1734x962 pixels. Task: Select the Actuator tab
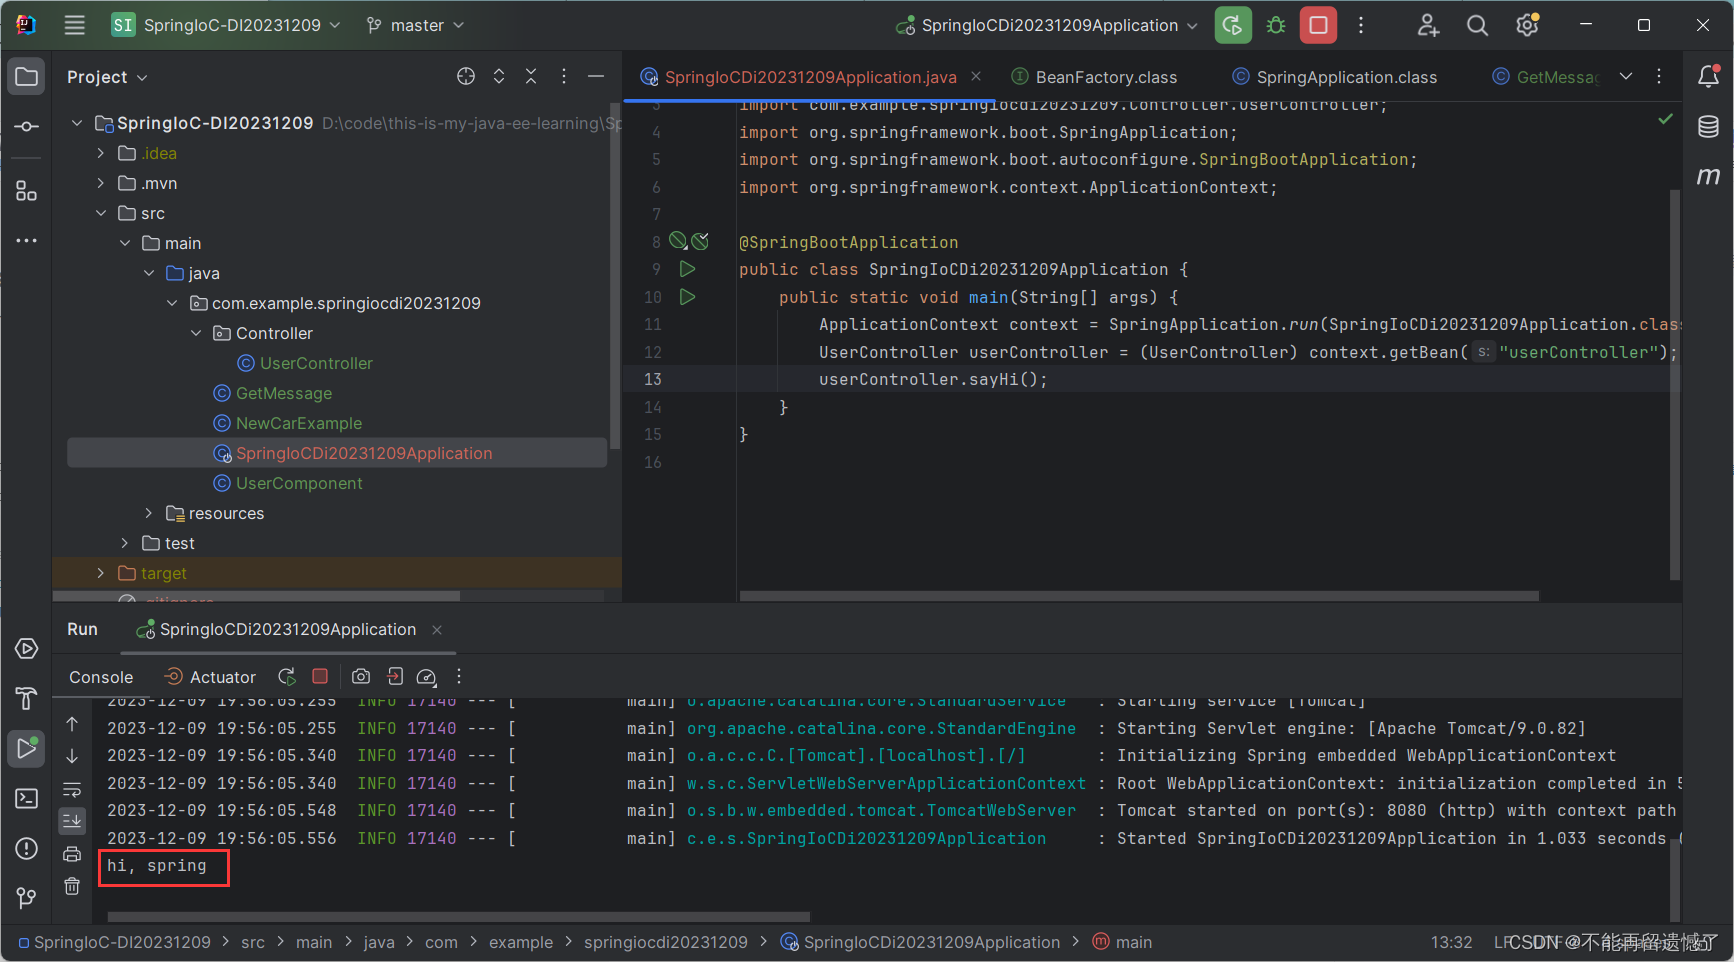click(x=210, y=677)
